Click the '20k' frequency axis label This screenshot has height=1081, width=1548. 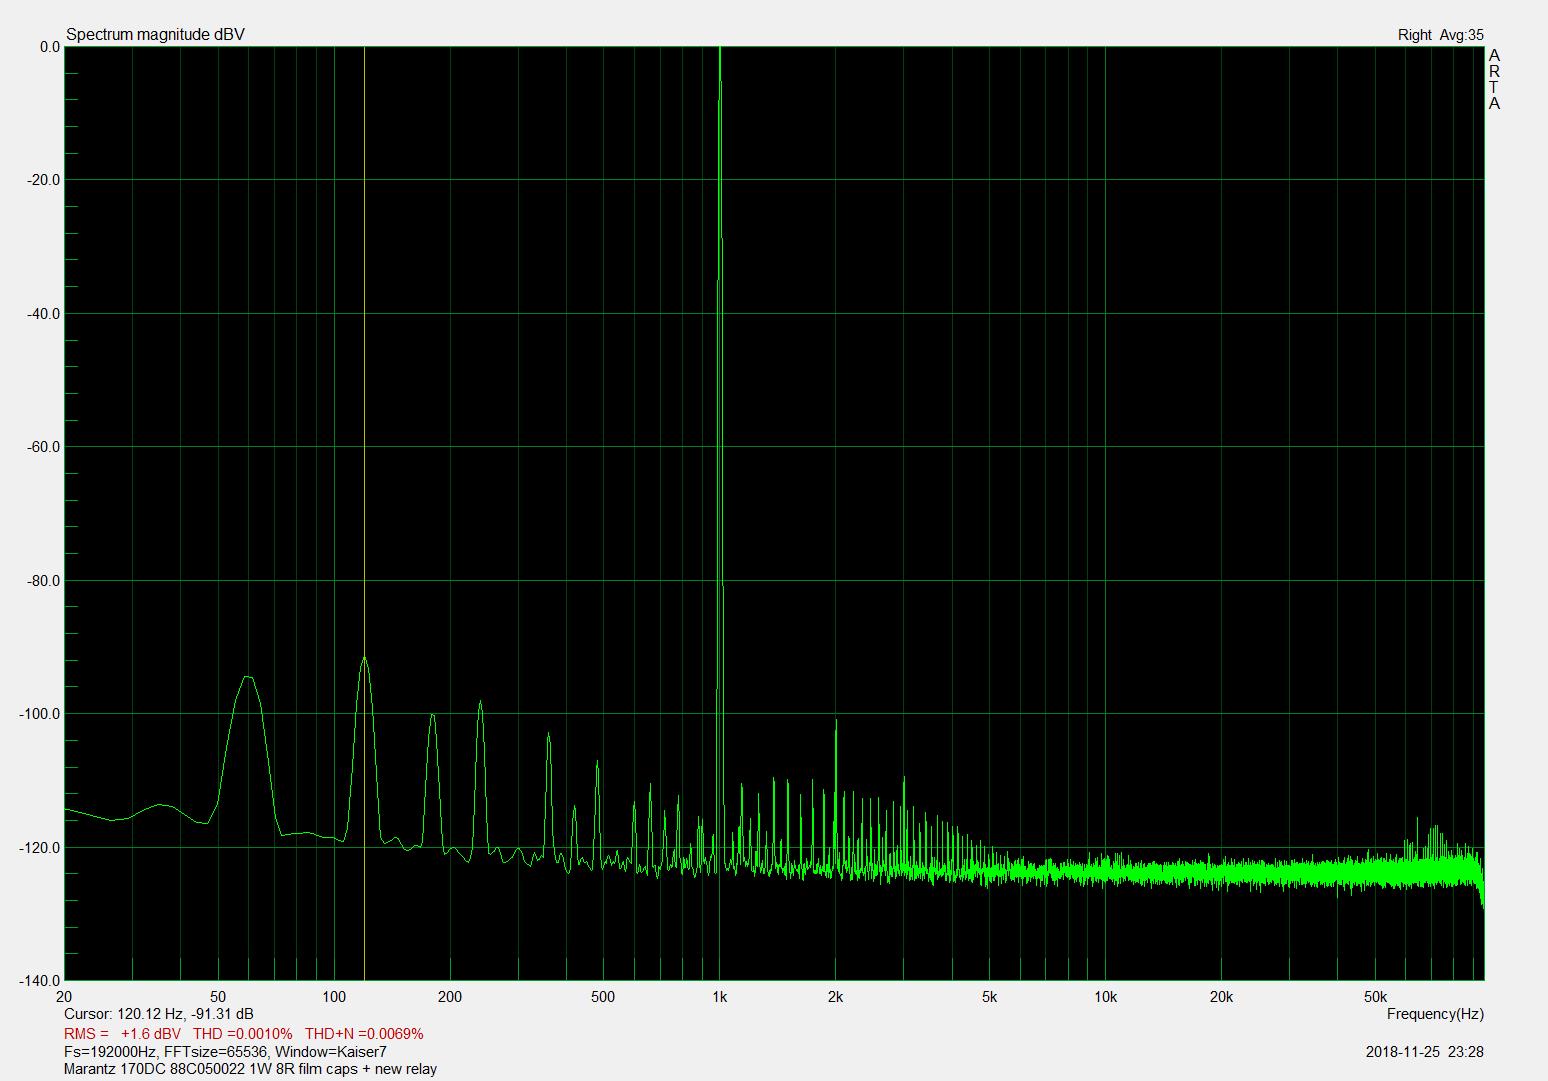click(x=1221, y=997)
